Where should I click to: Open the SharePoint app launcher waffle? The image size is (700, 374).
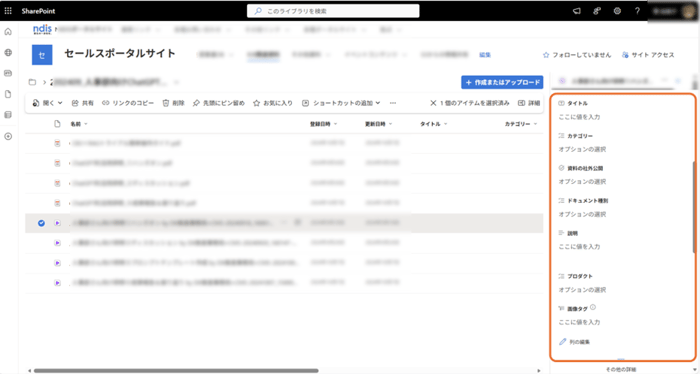[x=8, y=11]
